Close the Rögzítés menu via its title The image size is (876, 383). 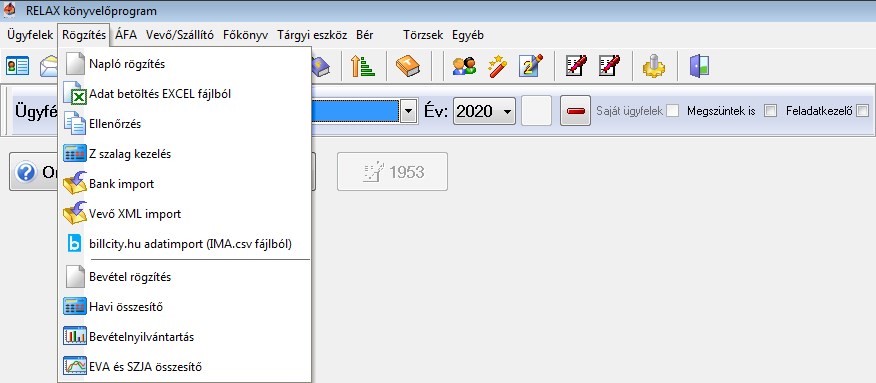[x=84, y=35]
